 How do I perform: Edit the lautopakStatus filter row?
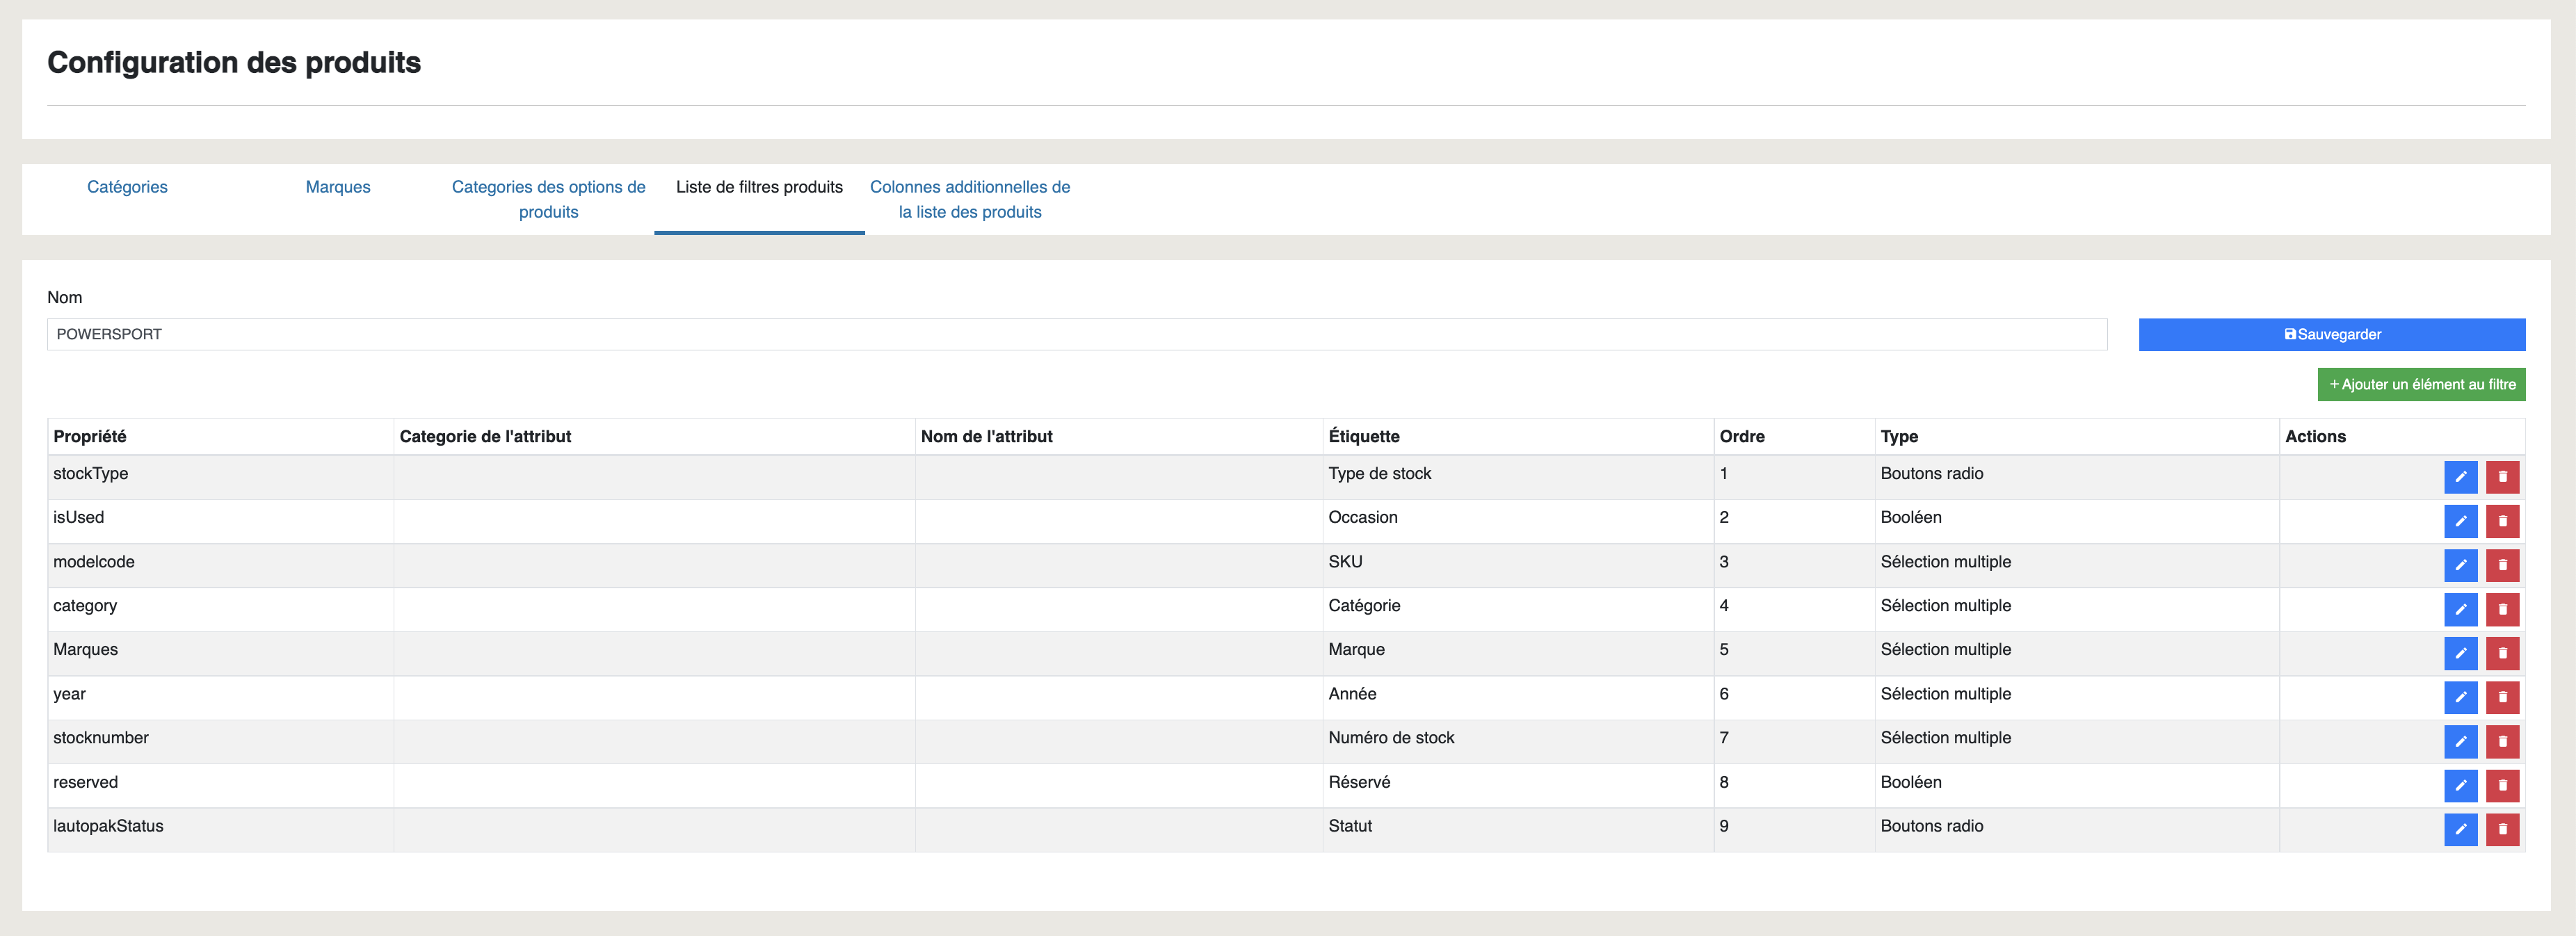2460,829
